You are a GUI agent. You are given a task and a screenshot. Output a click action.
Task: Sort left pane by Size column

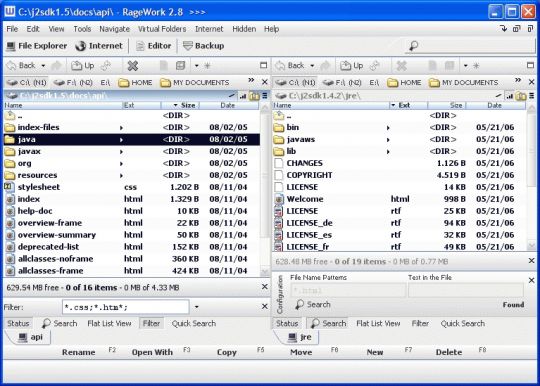point(180,105)
